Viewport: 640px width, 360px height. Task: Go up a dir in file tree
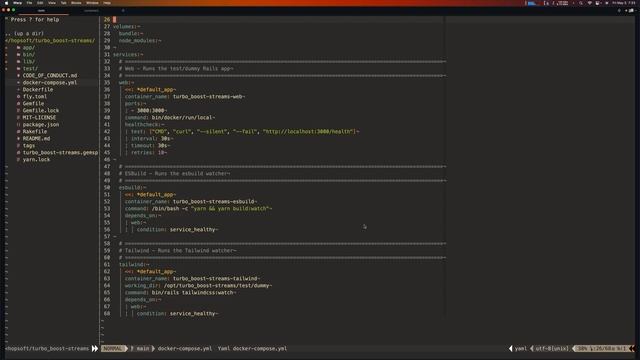click(24, 33)
